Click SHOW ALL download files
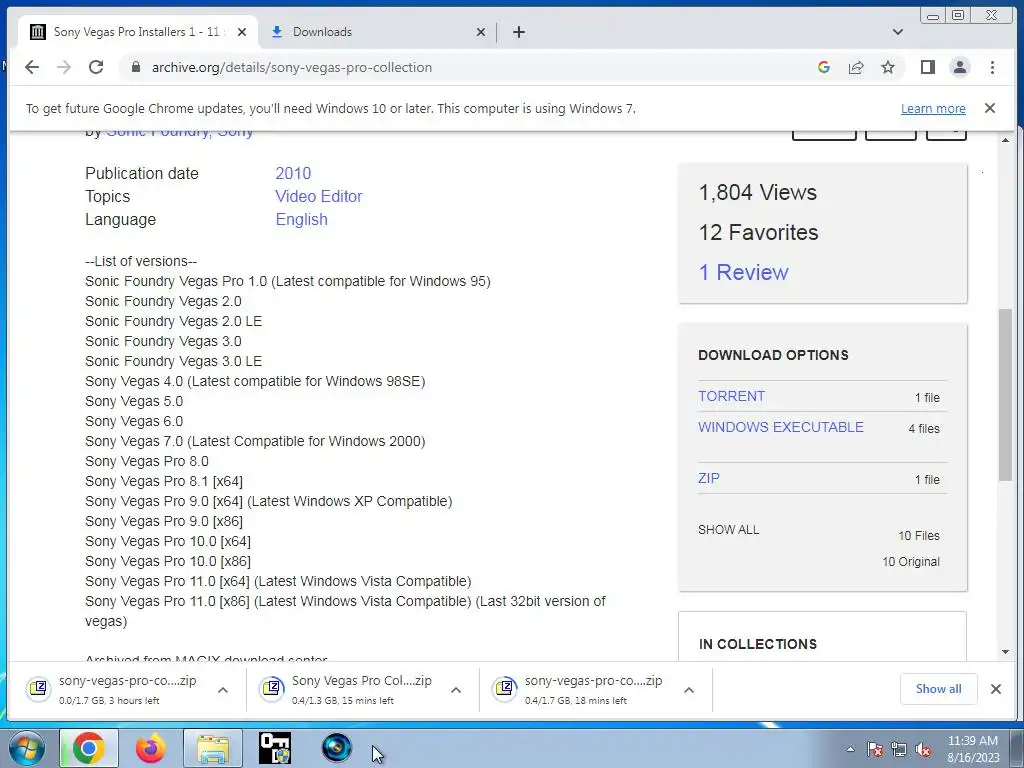1024x768 pixels. click(x=728, y=530)
